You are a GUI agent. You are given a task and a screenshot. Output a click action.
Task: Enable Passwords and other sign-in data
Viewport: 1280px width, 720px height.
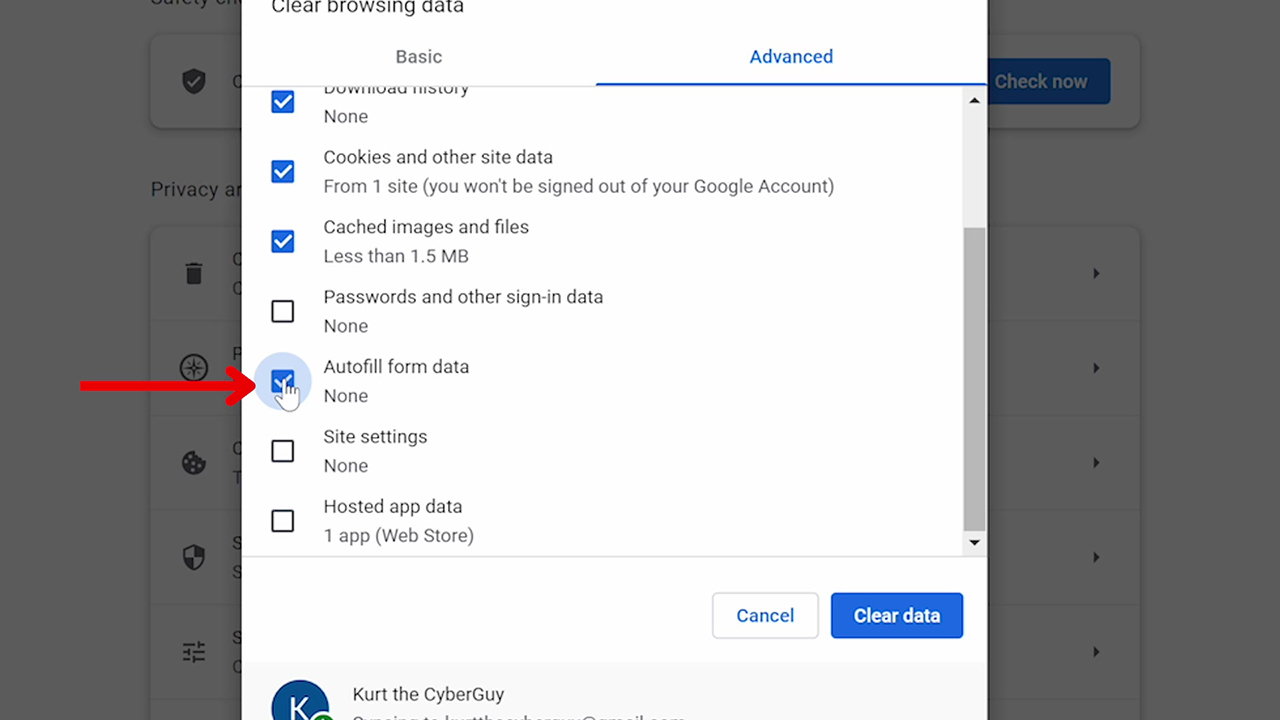click(x=282, y=311)
